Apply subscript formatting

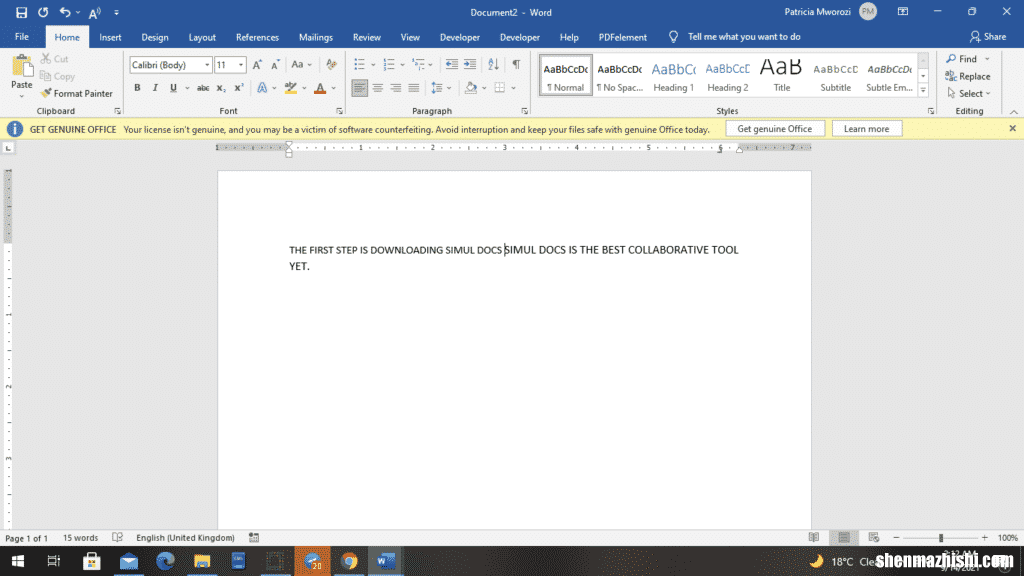pos(221,88)
